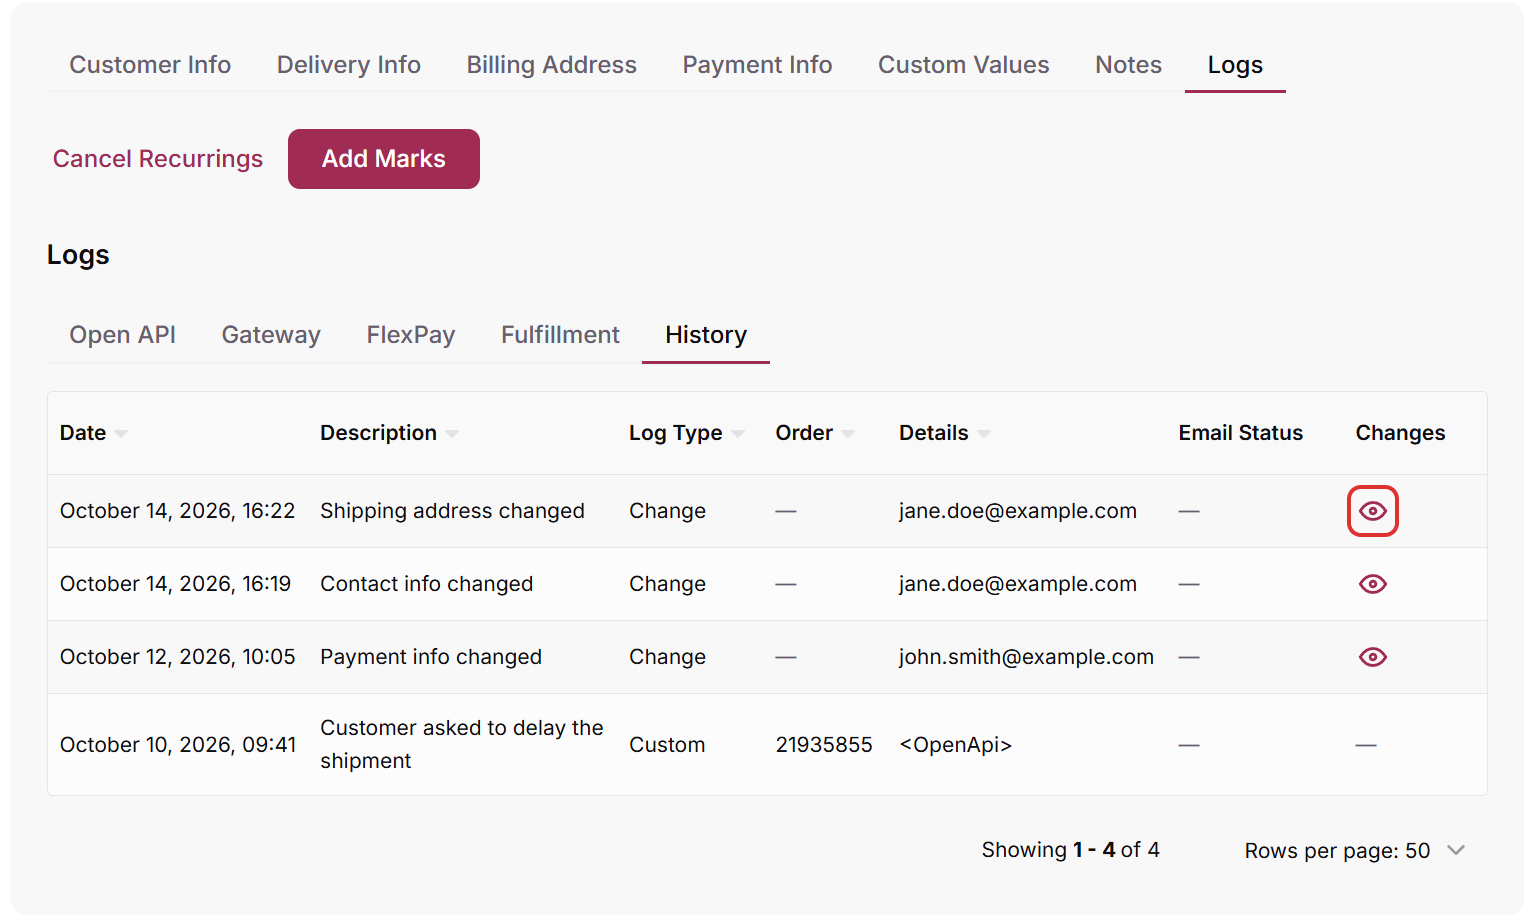Viewport: 1535px width, 915px height.
Task: Click jane.doe@example.com in Contact info row
Action: click(x=1017, y=584)
